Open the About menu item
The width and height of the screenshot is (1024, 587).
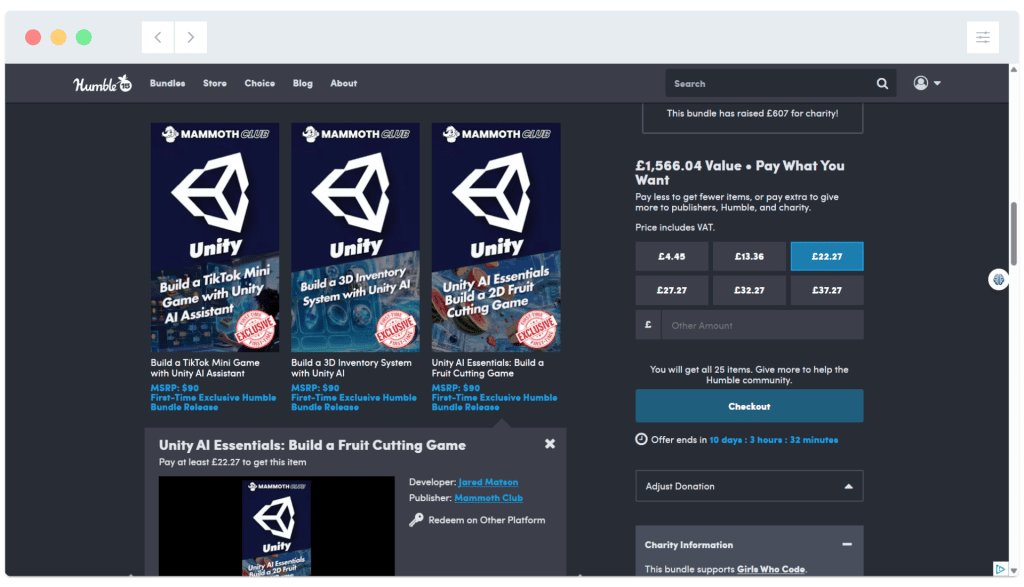[344, 84]
